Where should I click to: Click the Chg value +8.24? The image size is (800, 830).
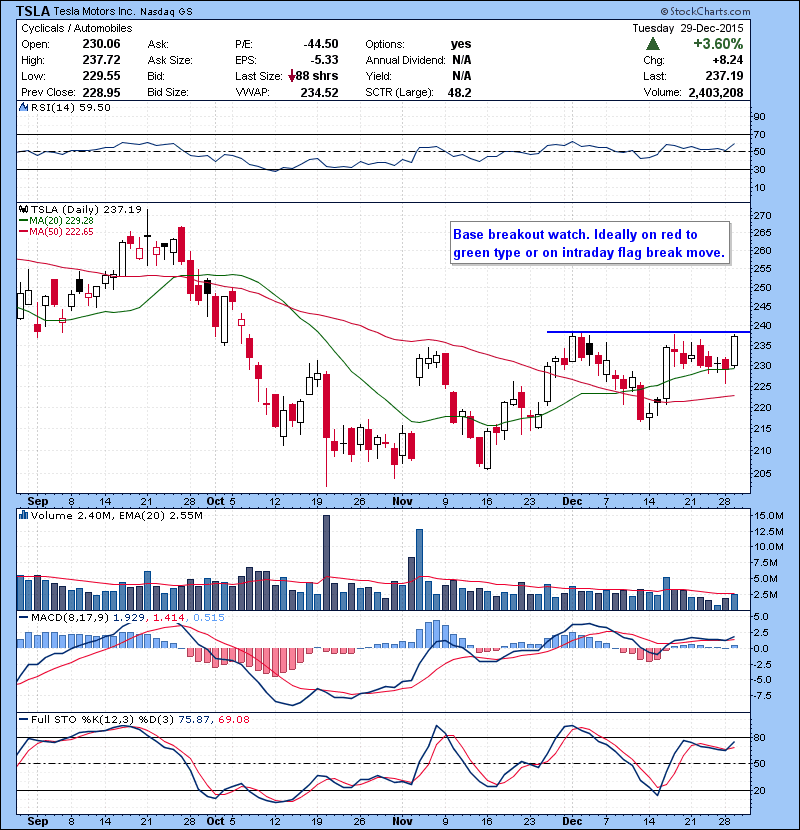pos(727,60)
